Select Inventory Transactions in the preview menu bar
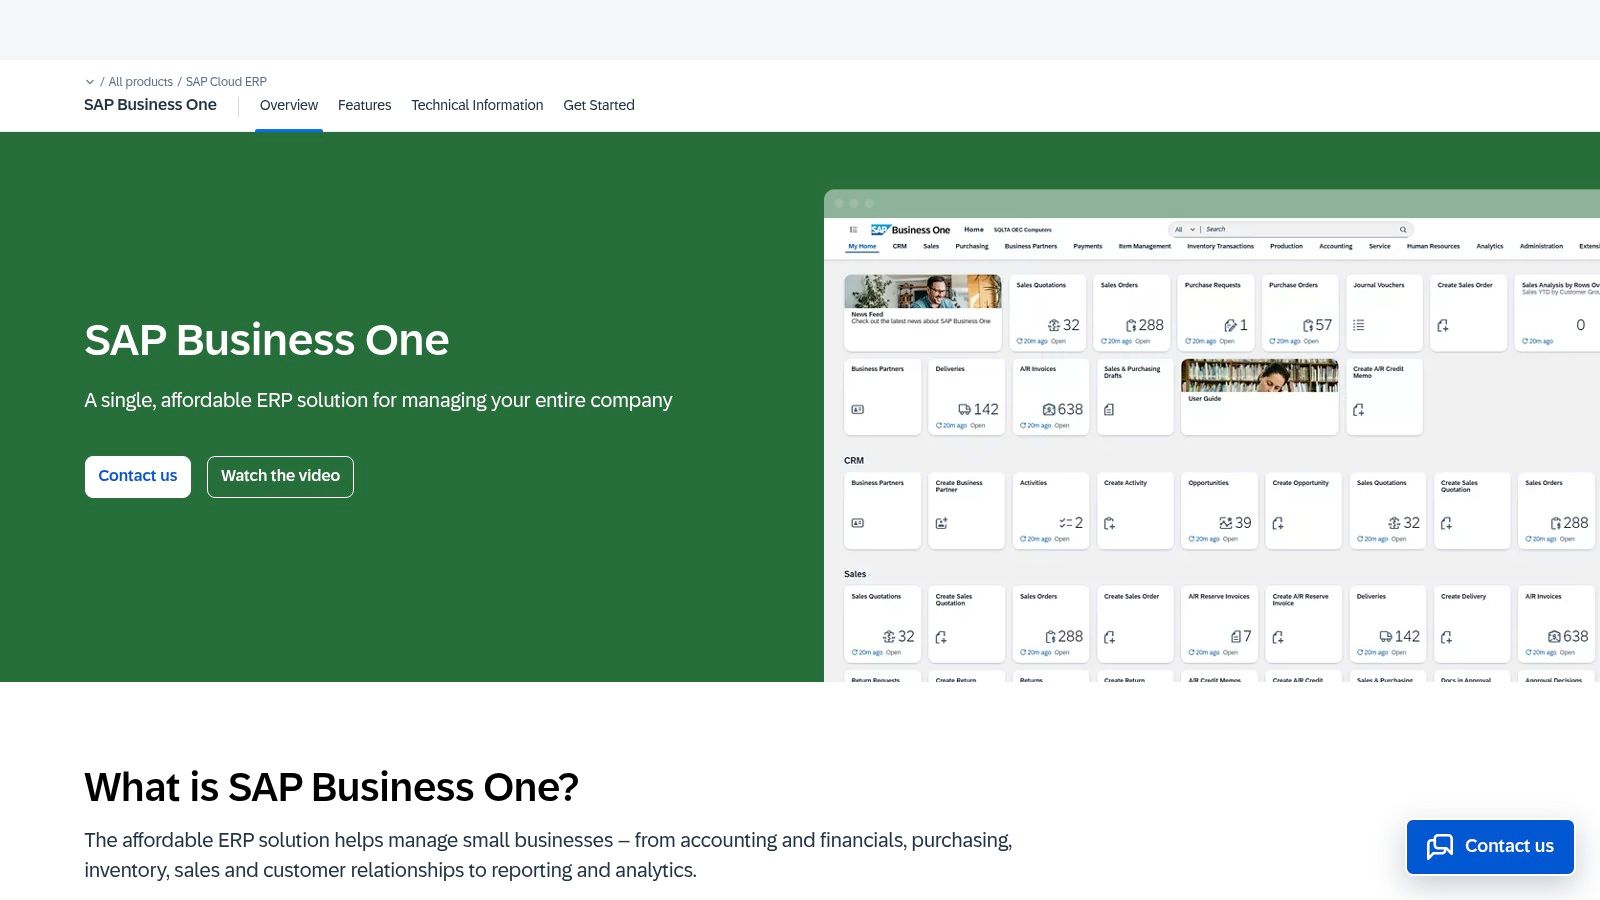1600x900 pixels. [1220, 246]
